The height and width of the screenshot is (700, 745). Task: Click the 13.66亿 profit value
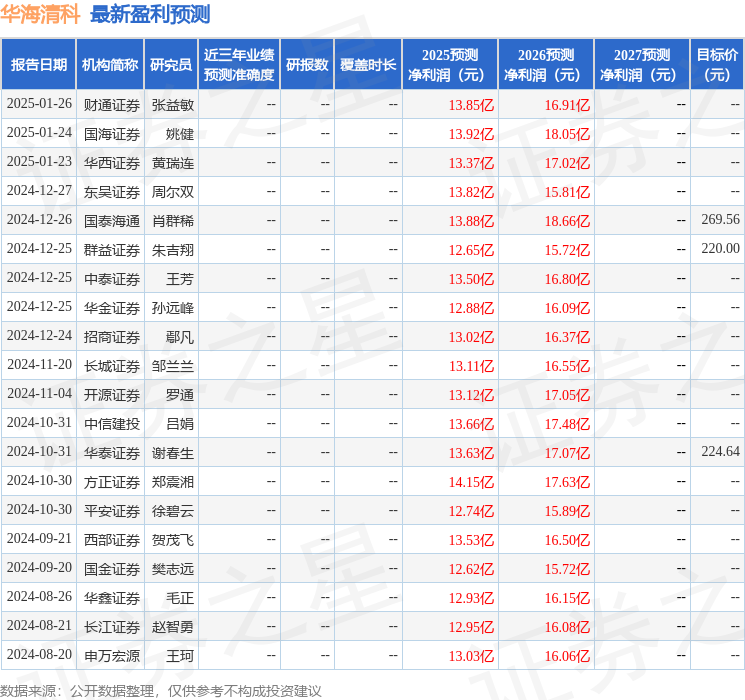[471, 424]
